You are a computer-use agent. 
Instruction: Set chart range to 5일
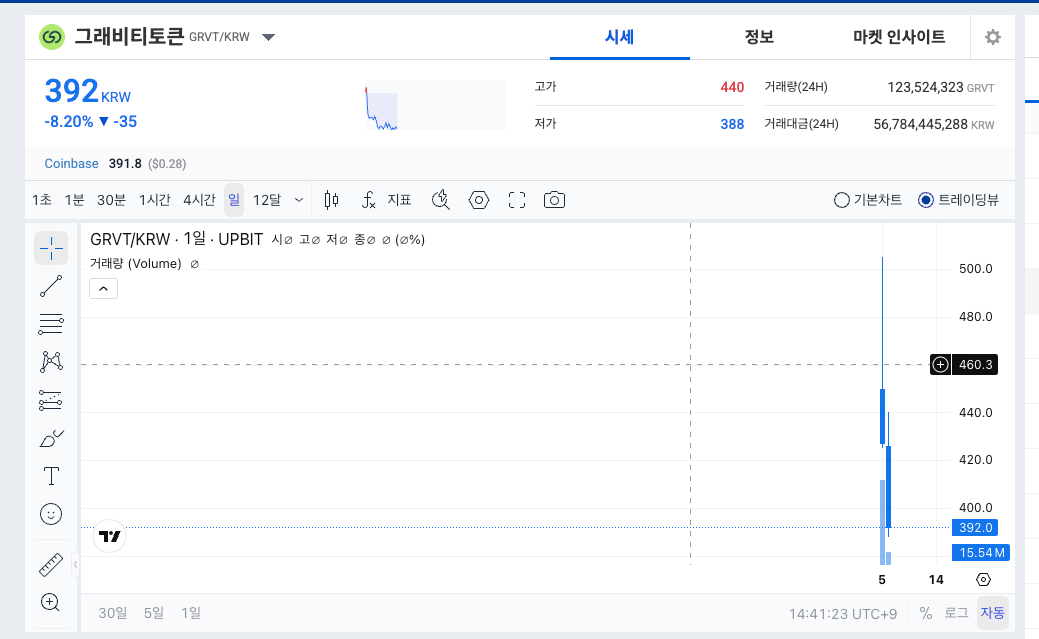click(x=154, y=613)
